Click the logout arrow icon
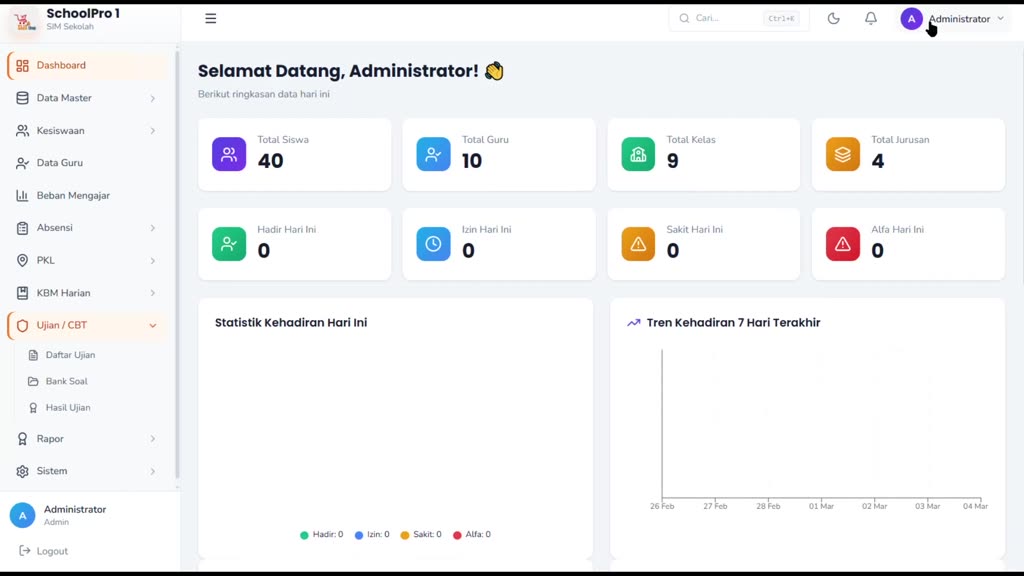The image size is (1024, 576). 24,551
